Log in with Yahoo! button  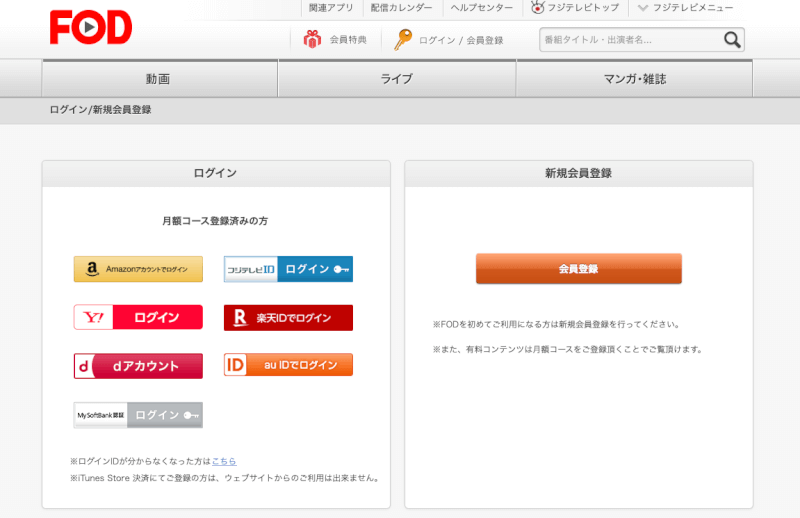pyautogui.click(x=138, y=317)
